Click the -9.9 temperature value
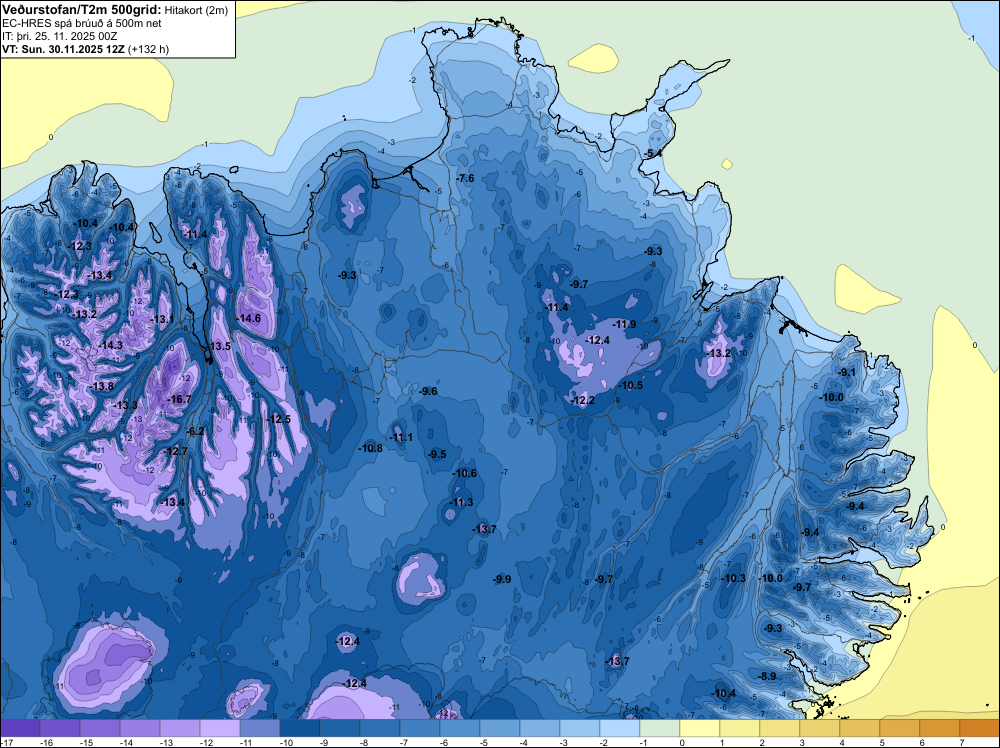This screenshot has height=748, width=1000. coord(502,579)
